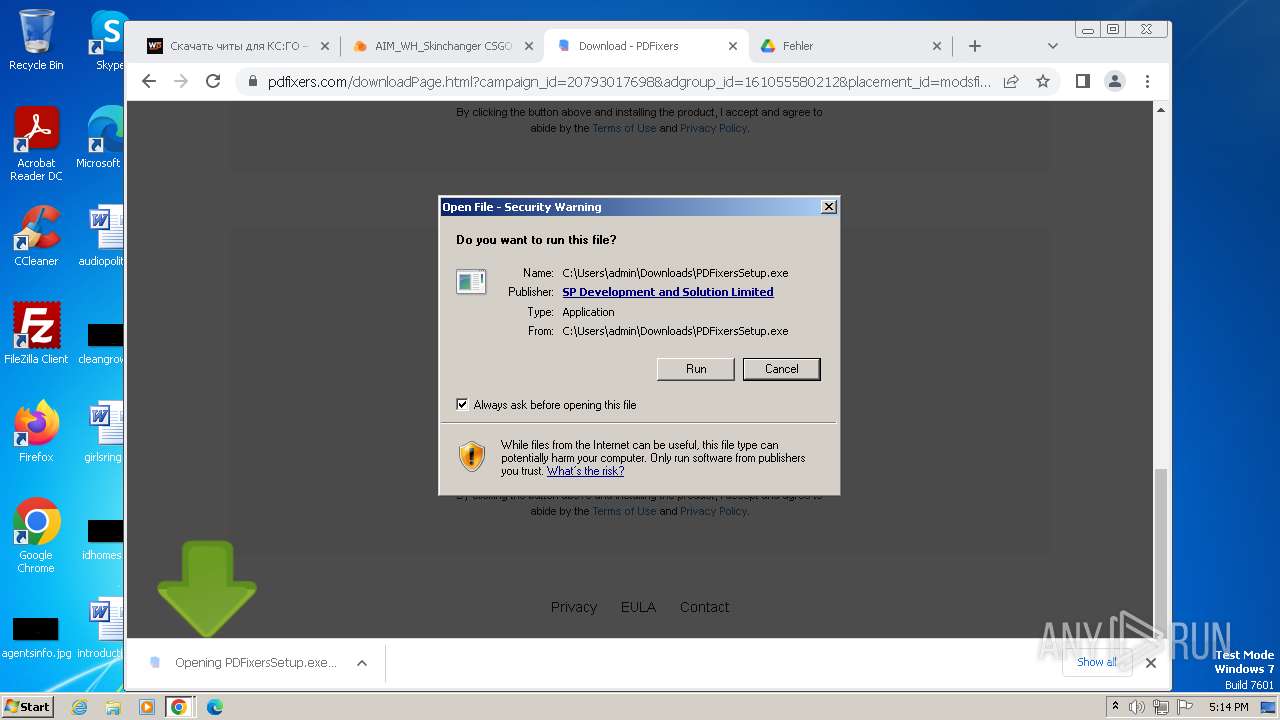Open the Privacy footer link
The image size is (1280, 720).
tap(574, 607)
